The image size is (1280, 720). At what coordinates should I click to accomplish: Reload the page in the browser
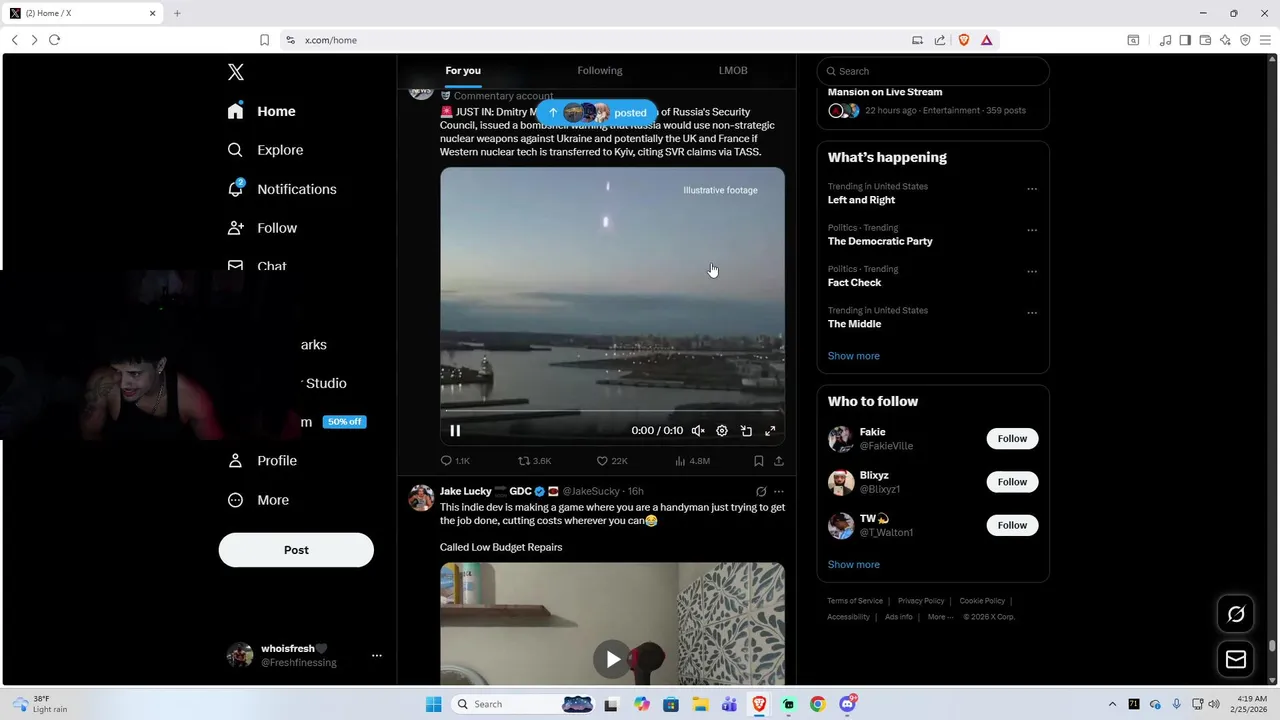(54, 40)
